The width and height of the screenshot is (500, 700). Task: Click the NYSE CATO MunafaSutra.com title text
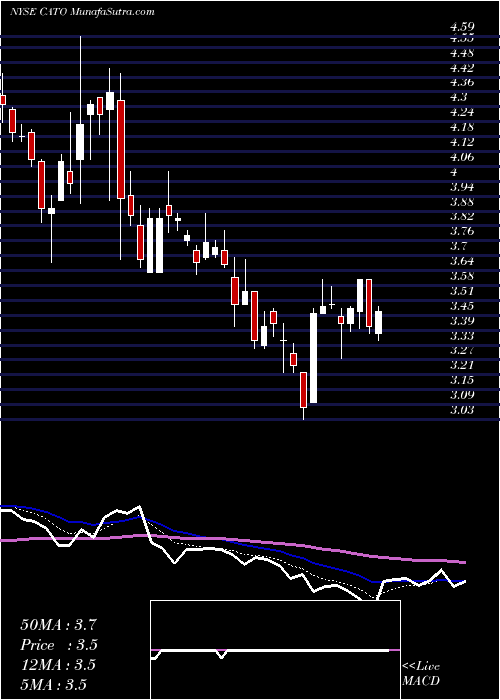[x=82, y=12]
